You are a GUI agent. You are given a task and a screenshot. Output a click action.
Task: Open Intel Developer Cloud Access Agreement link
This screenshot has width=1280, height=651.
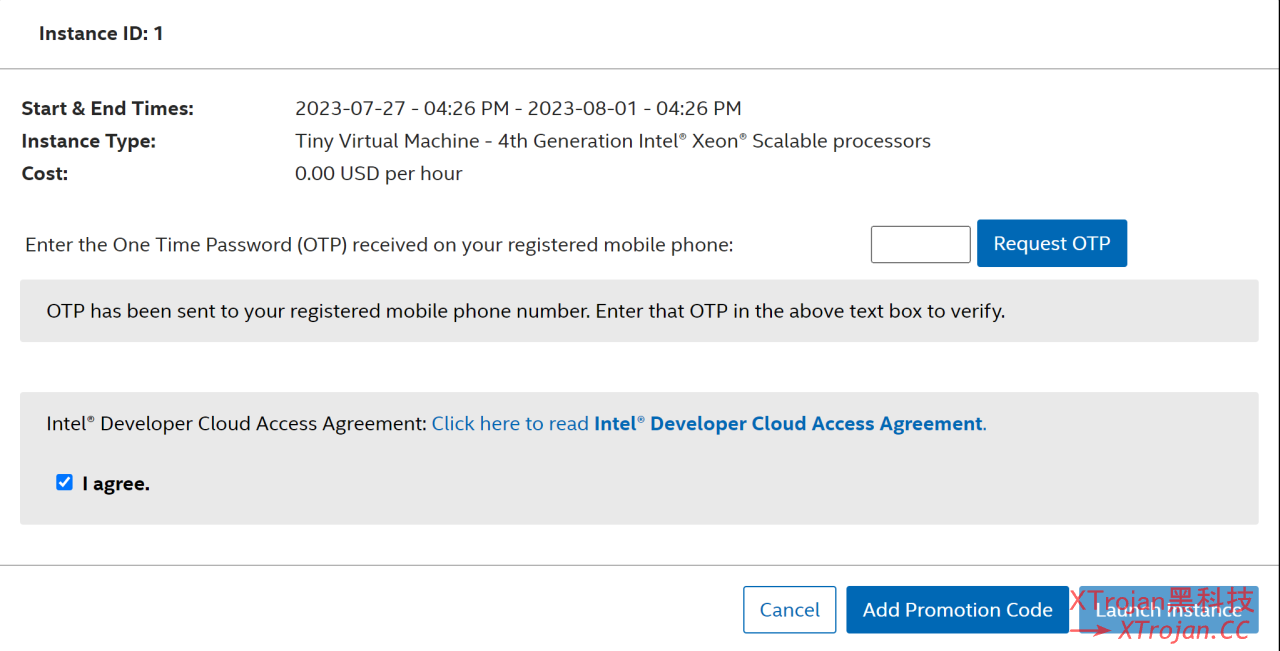(709, 424)
